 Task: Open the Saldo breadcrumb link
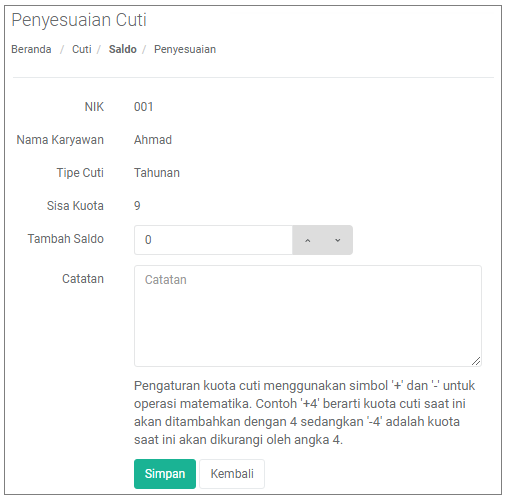123,49
